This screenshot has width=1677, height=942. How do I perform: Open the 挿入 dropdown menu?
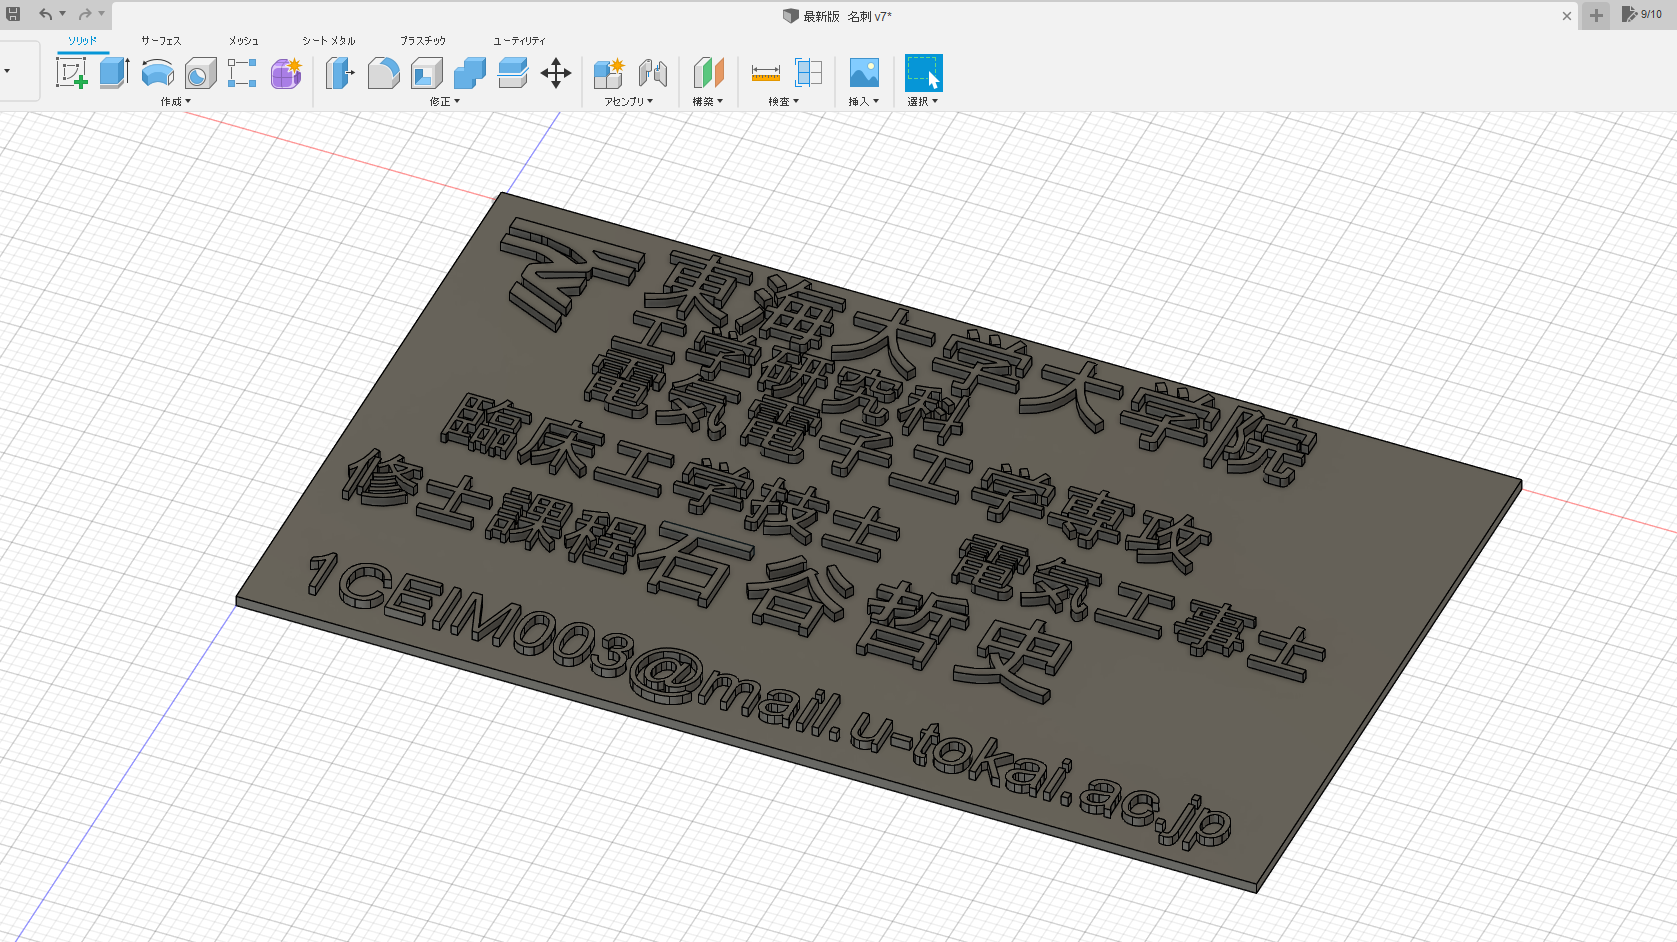click(x=863, y=101)
